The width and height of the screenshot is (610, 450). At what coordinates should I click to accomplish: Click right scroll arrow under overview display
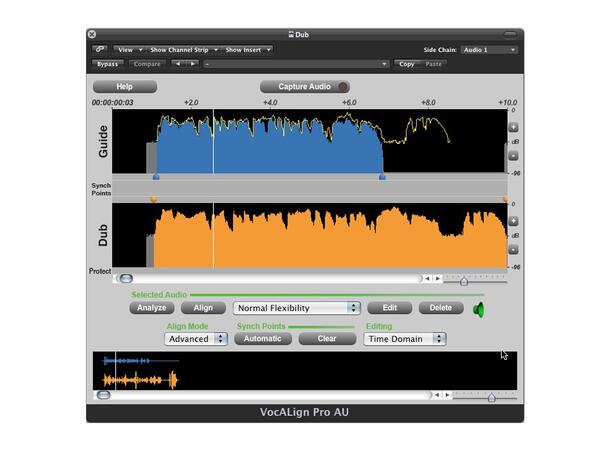[x=447, y=395]
